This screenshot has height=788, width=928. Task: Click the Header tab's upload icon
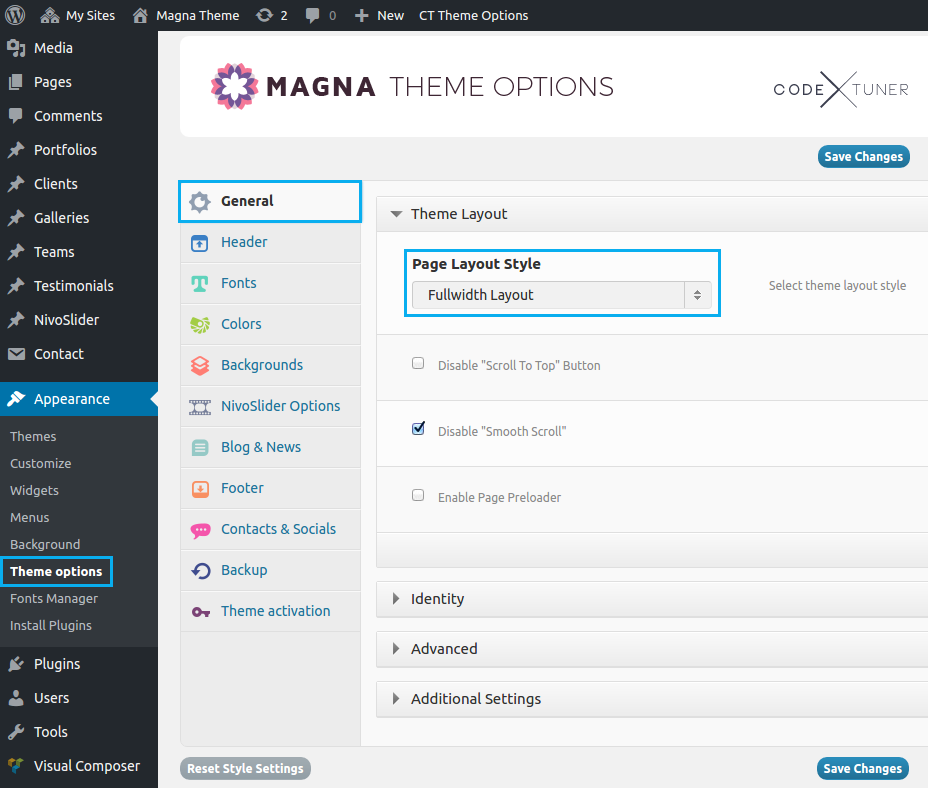(x=199, y=243)
